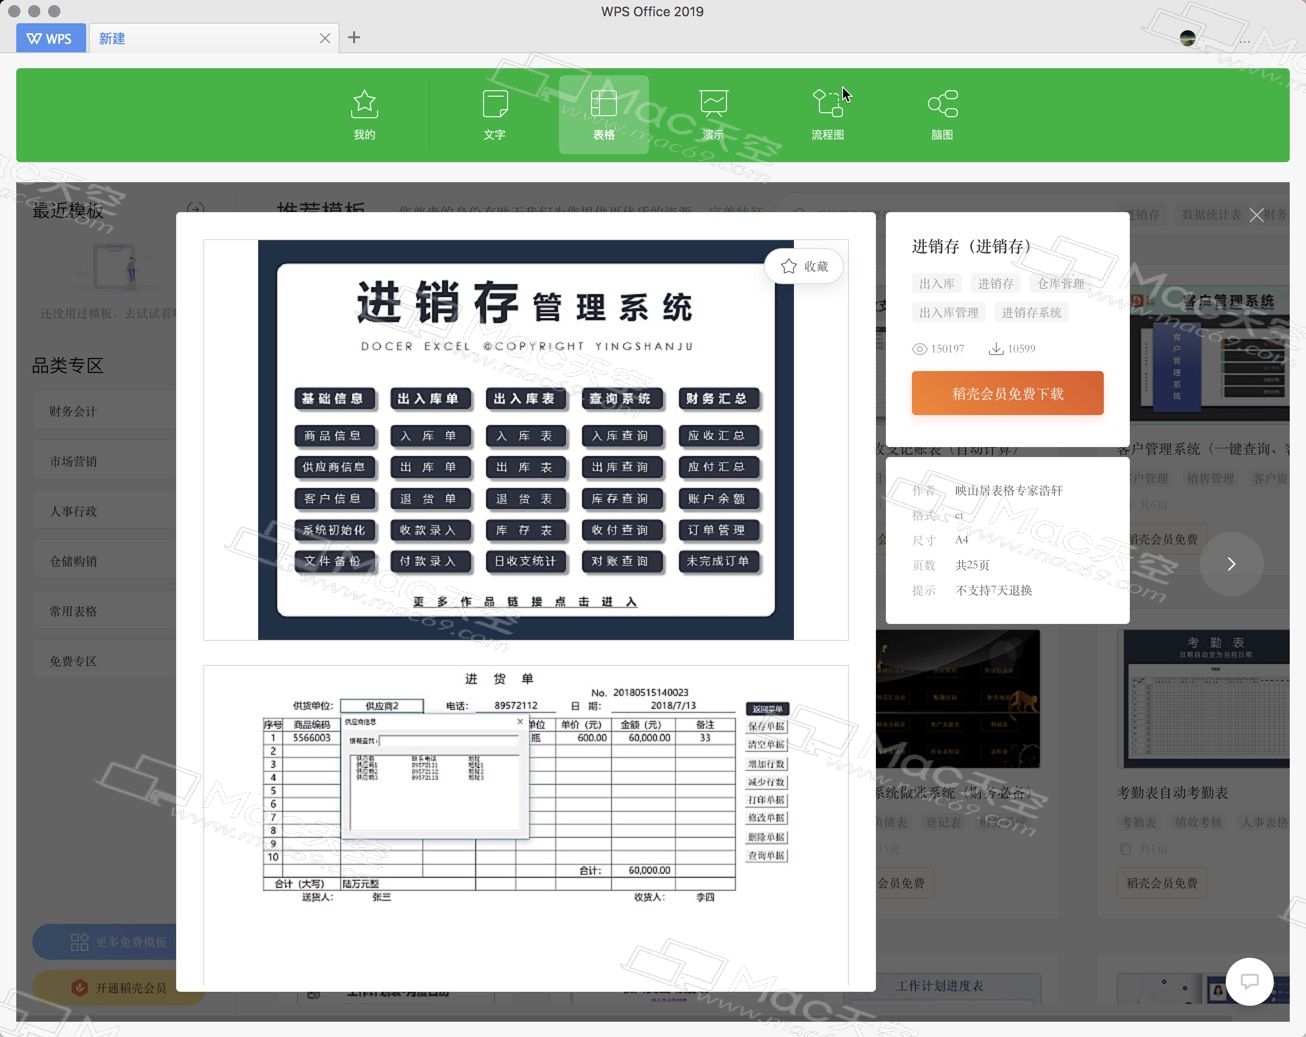The height and width of the screenshot is (1037, 1306).
Task: Click the 稻壳会员免费下载 download button
Action: (x=1007, y=393)
